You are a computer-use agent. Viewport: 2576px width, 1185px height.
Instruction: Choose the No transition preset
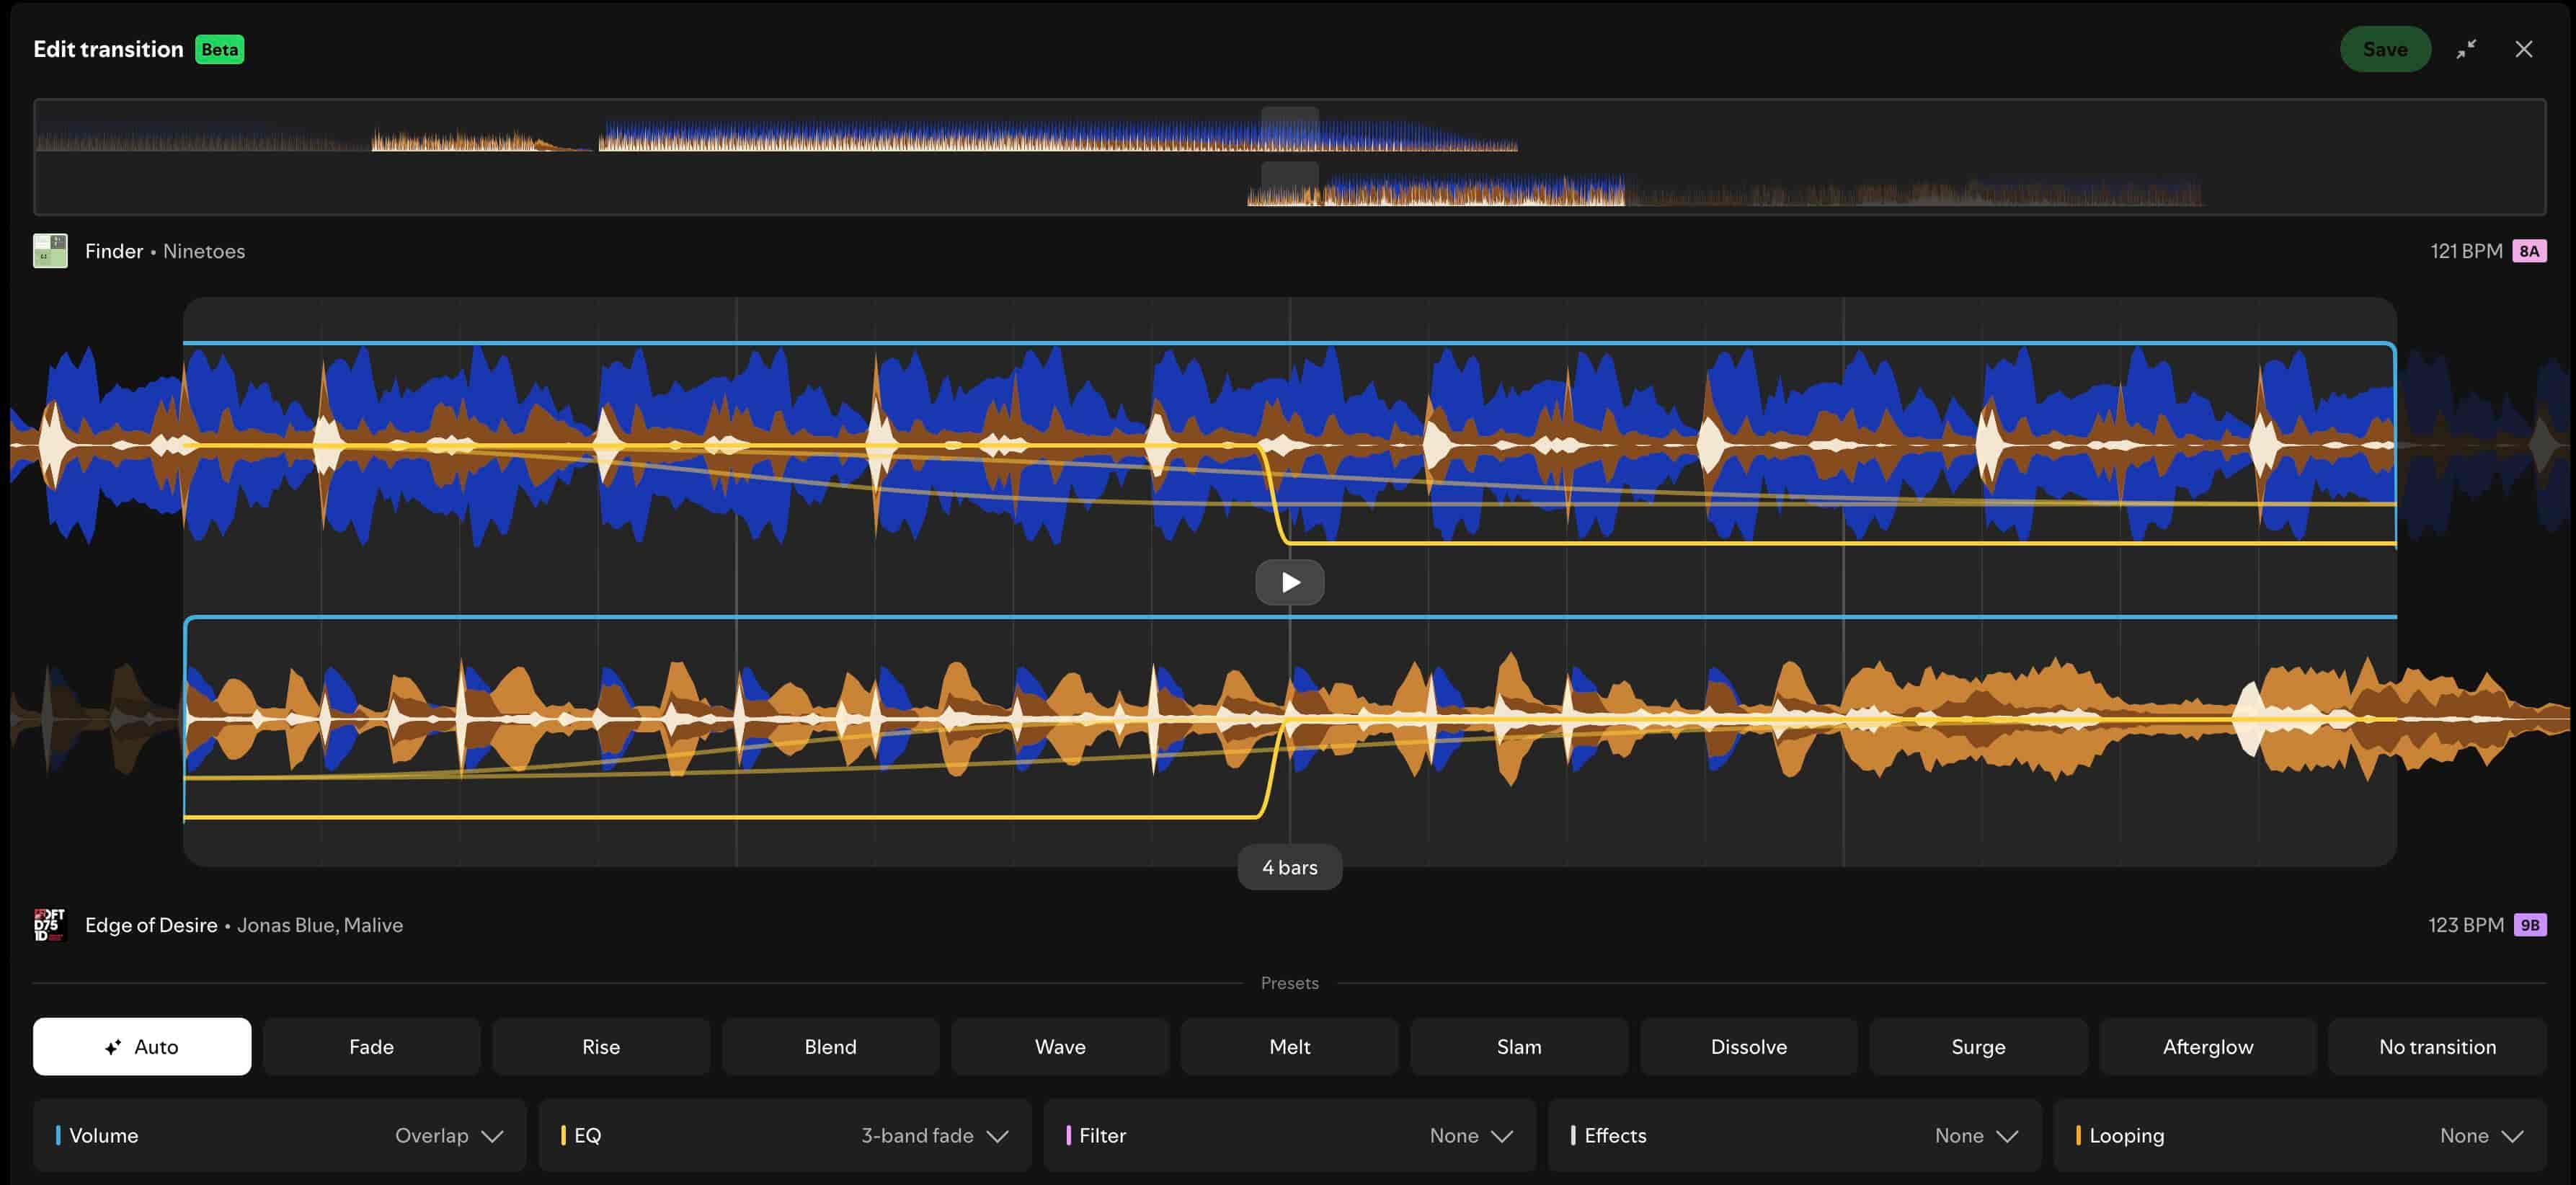[2437, 1046]
